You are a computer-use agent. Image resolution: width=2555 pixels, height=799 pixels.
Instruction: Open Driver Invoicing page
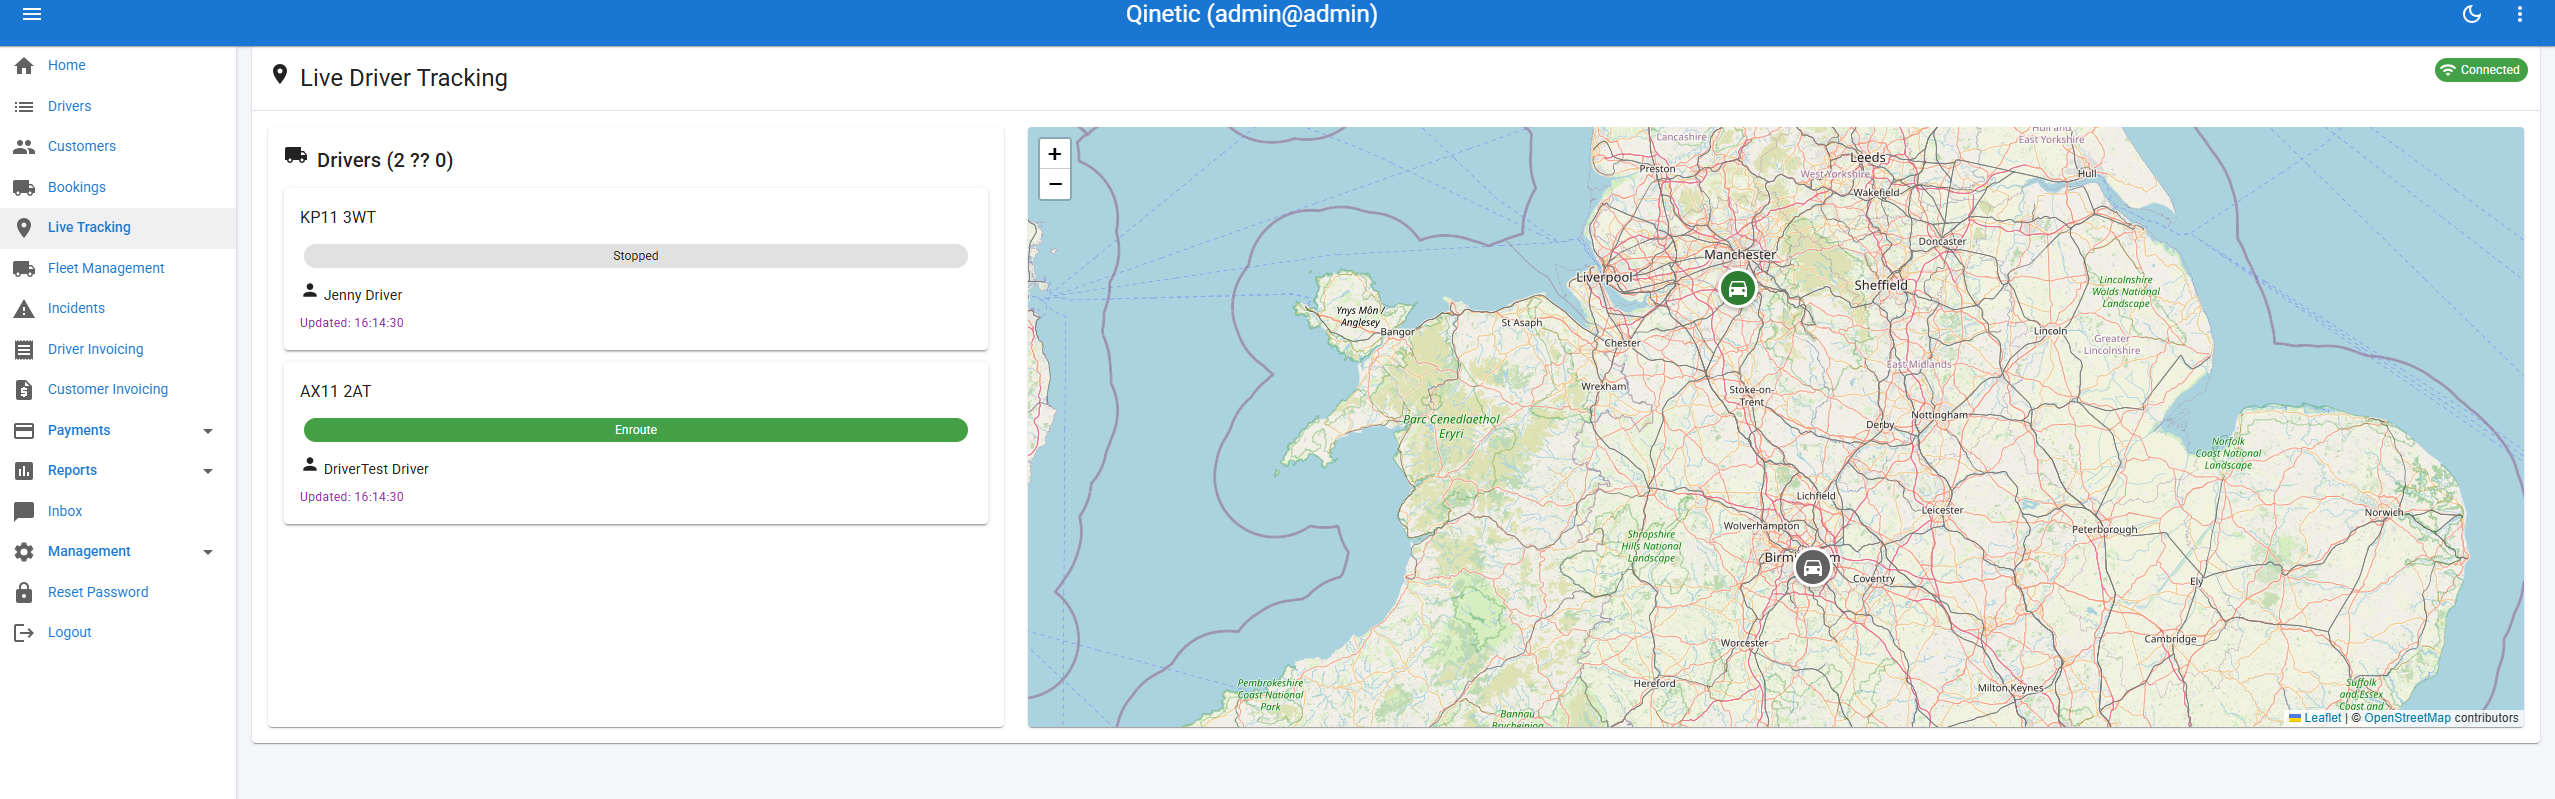(x=96, y=349)
